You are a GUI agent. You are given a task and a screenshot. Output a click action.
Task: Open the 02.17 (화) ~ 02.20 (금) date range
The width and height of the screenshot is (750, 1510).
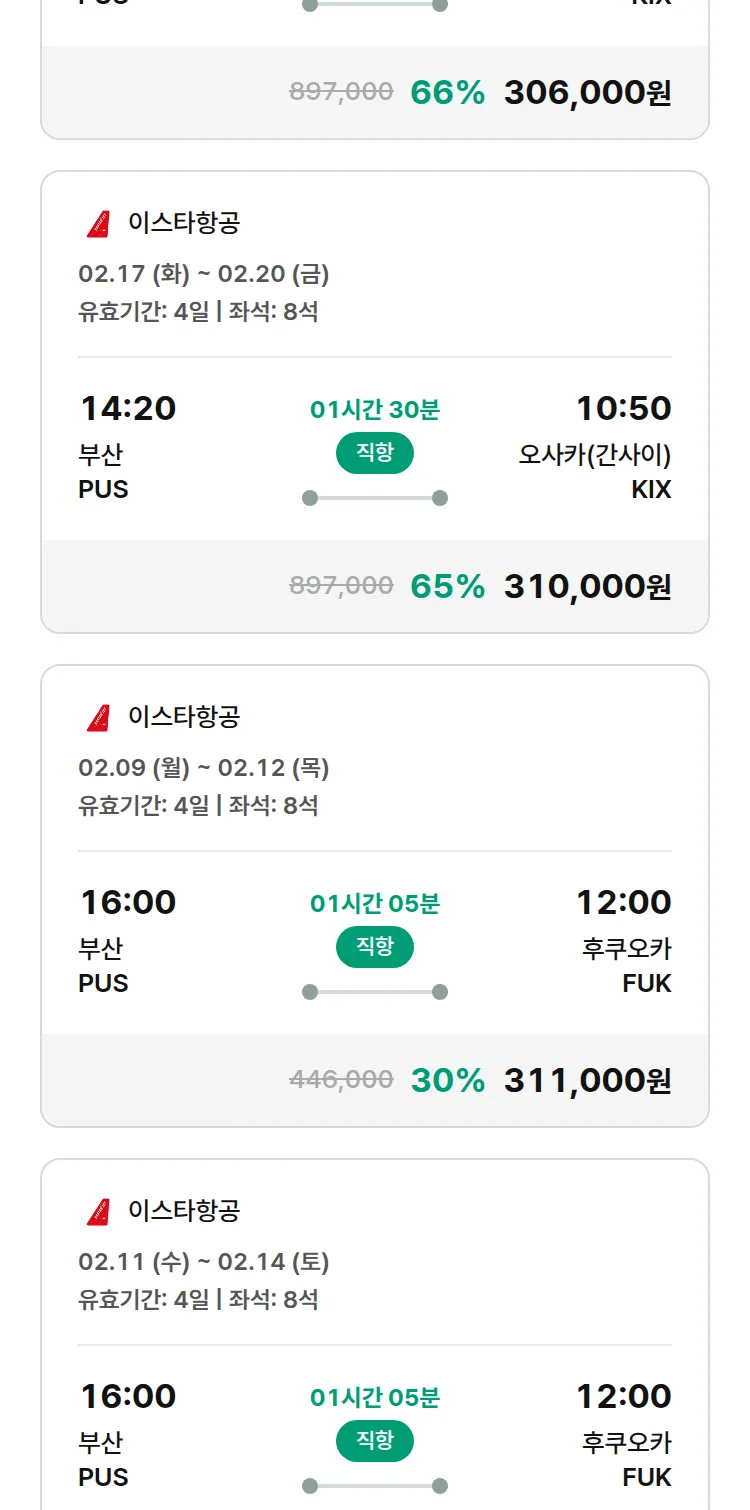click(204, 274)
